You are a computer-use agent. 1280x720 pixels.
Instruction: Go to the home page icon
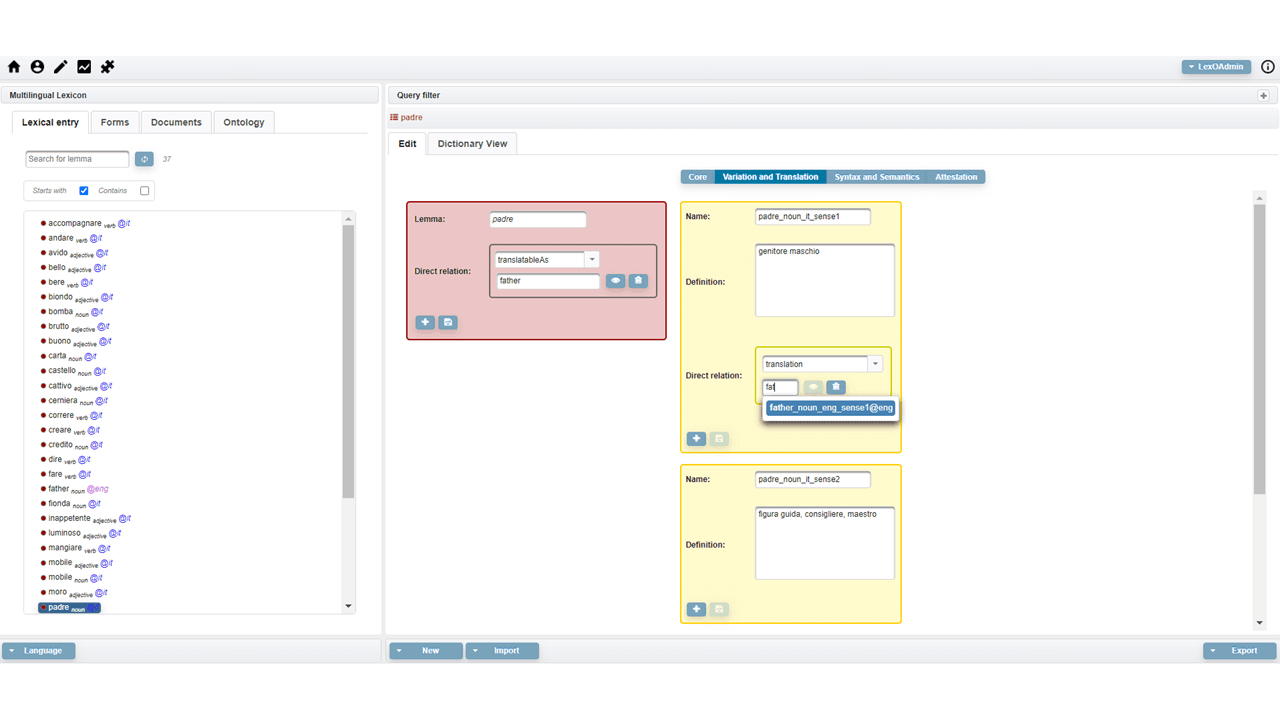[x=14, y=67]
